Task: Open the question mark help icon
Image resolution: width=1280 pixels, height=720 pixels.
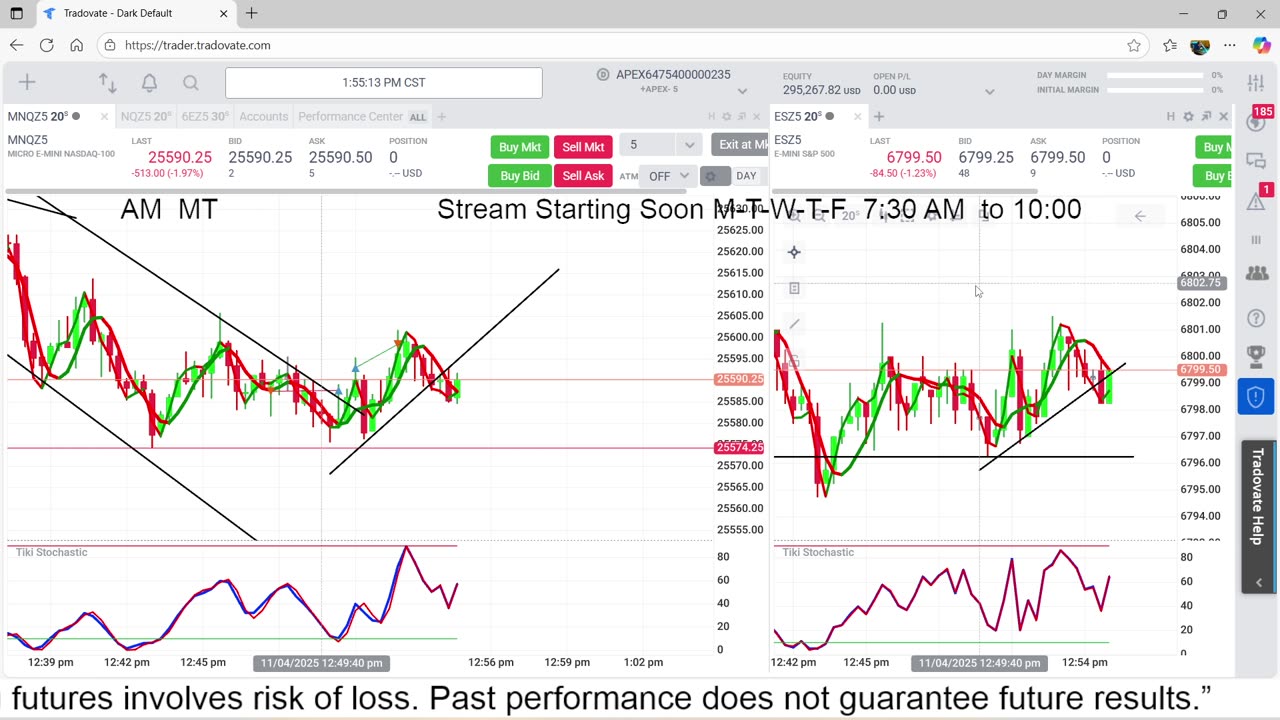Action: coord(1256,319)
